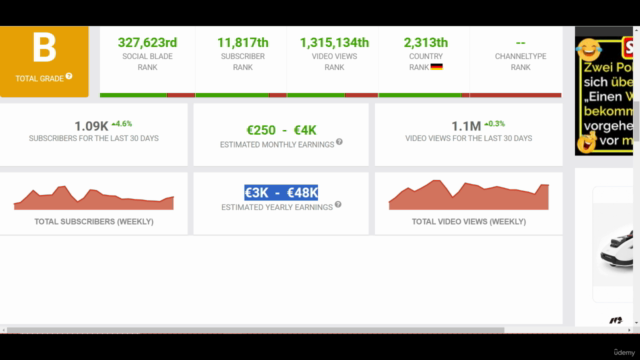Click the Total Video Views (Weekly) label

[469, 222]
